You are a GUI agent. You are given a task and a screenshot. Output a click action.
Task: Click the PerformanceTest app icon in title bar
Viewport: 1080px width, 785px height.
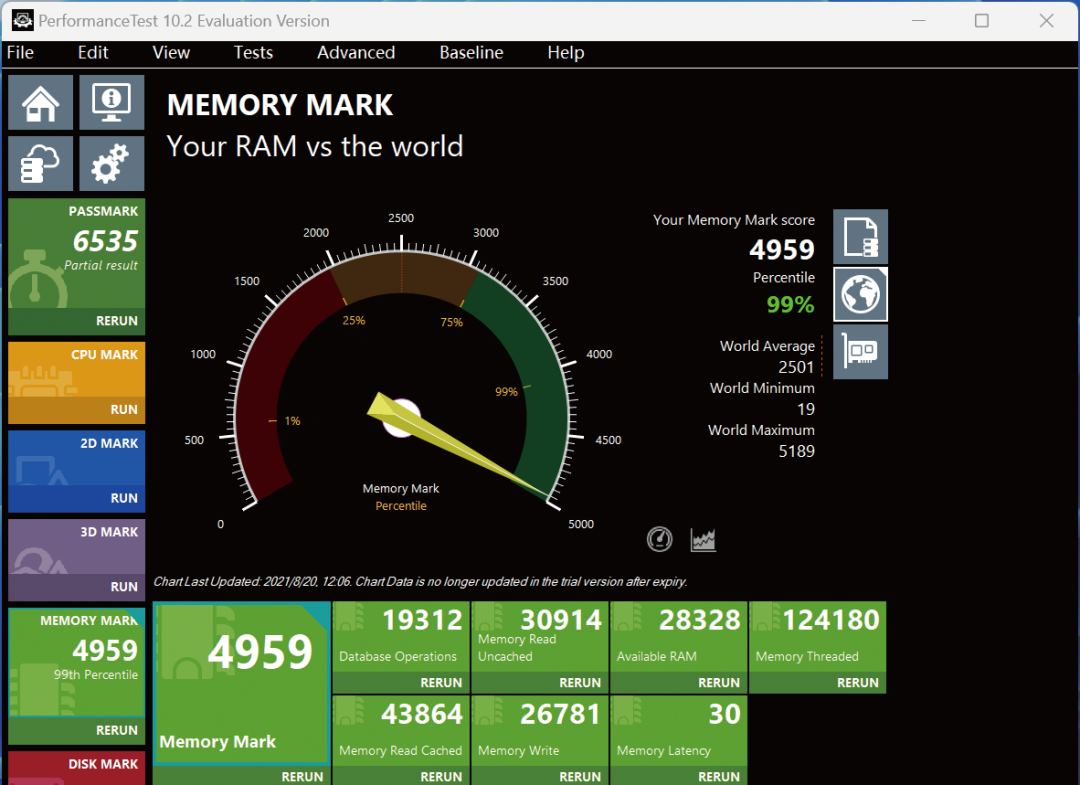coord(22,21)
